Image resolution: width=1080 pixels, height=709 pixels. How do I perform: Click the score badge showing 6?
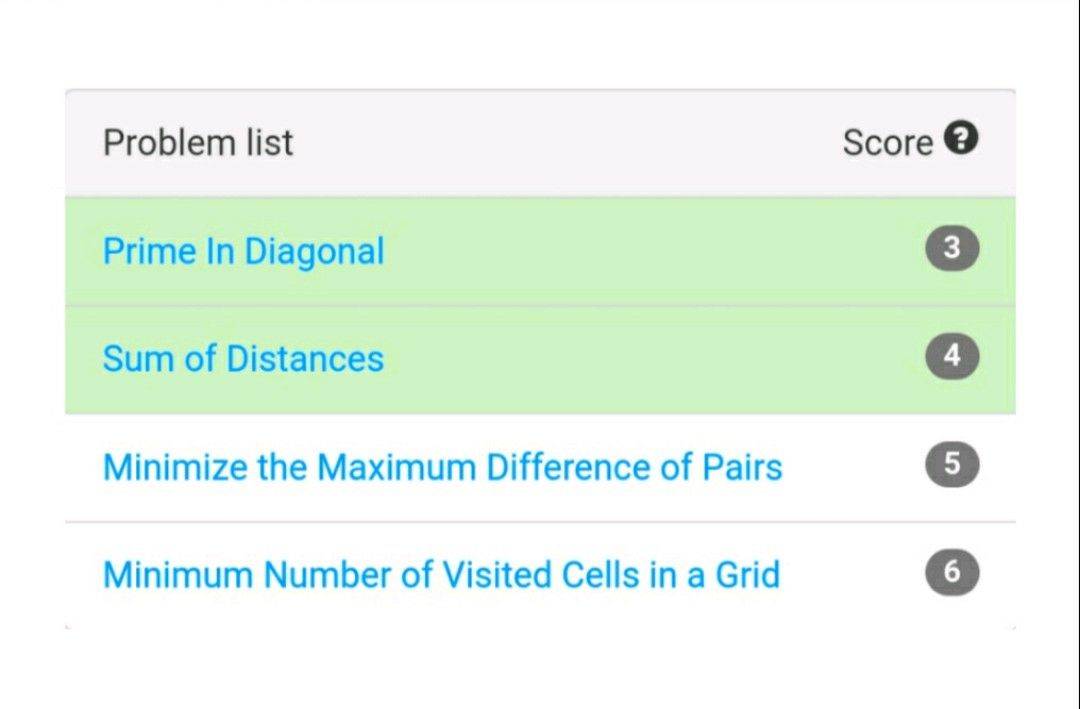click(952, 572)
